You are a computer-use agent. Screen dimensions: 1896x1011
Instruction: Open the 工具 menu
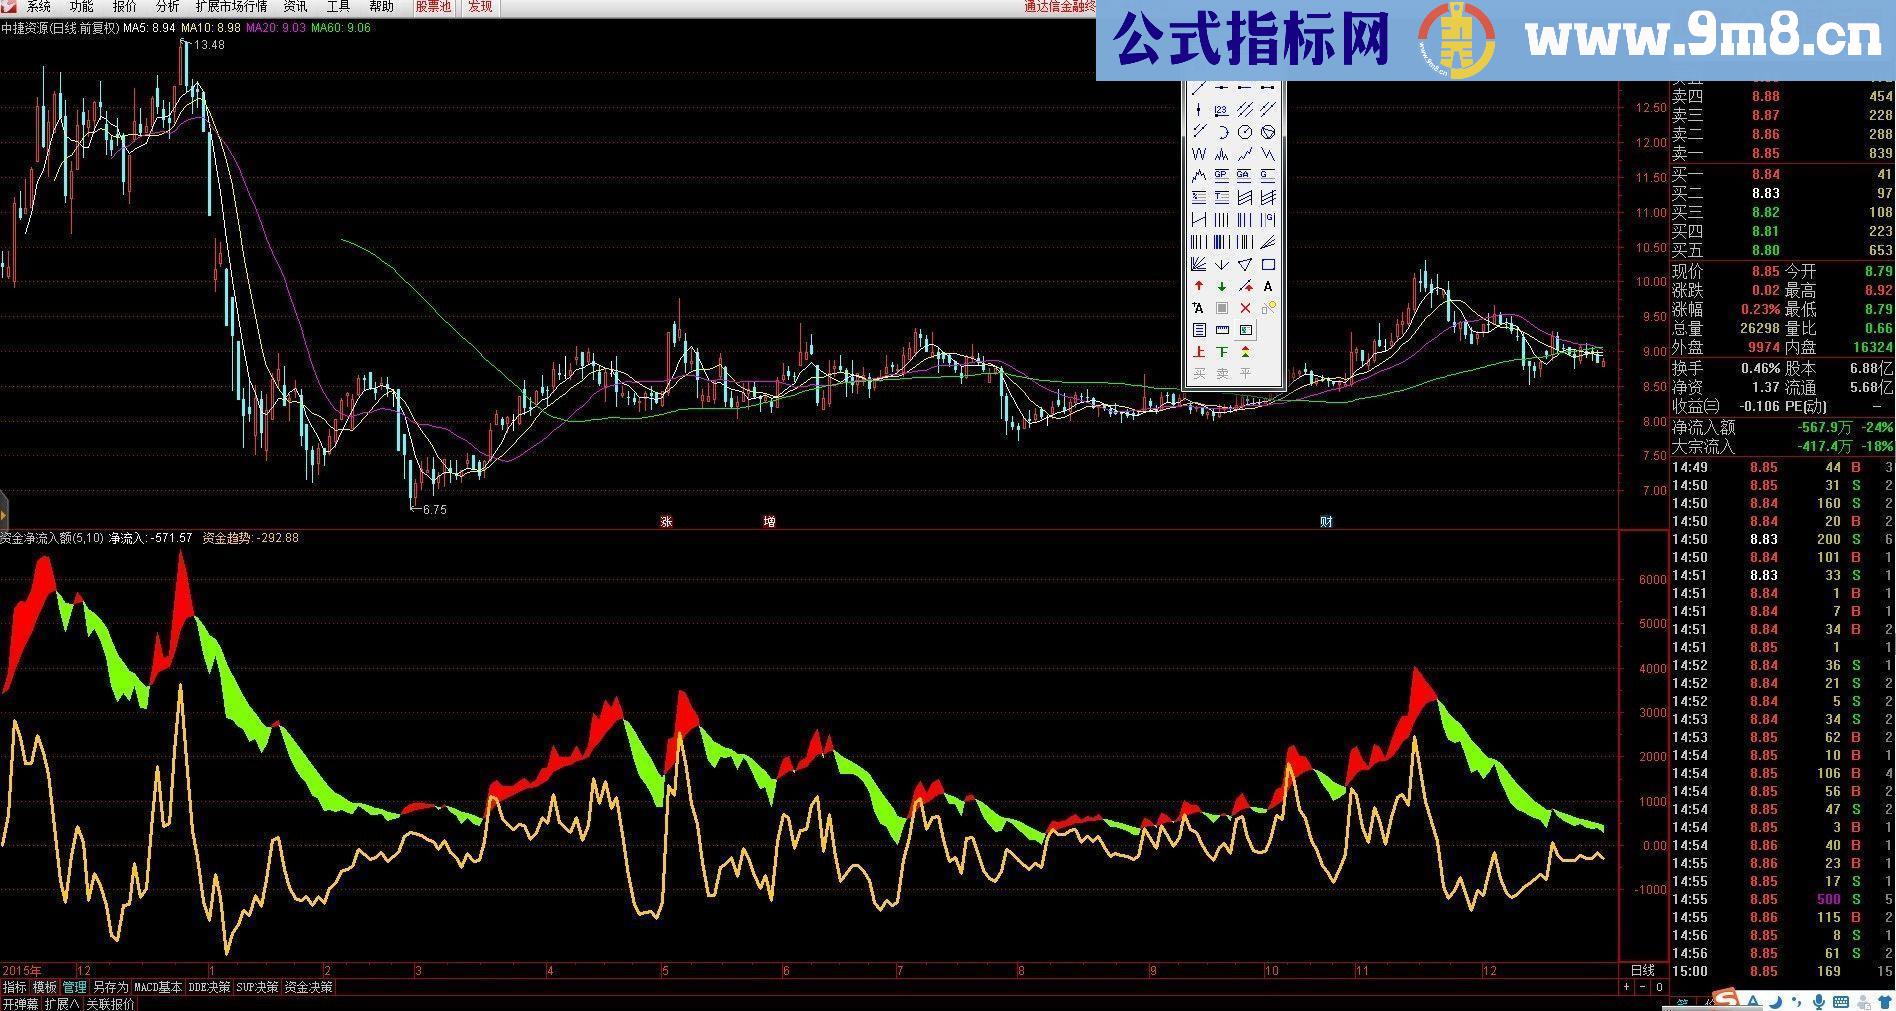[x=335, y=7]
